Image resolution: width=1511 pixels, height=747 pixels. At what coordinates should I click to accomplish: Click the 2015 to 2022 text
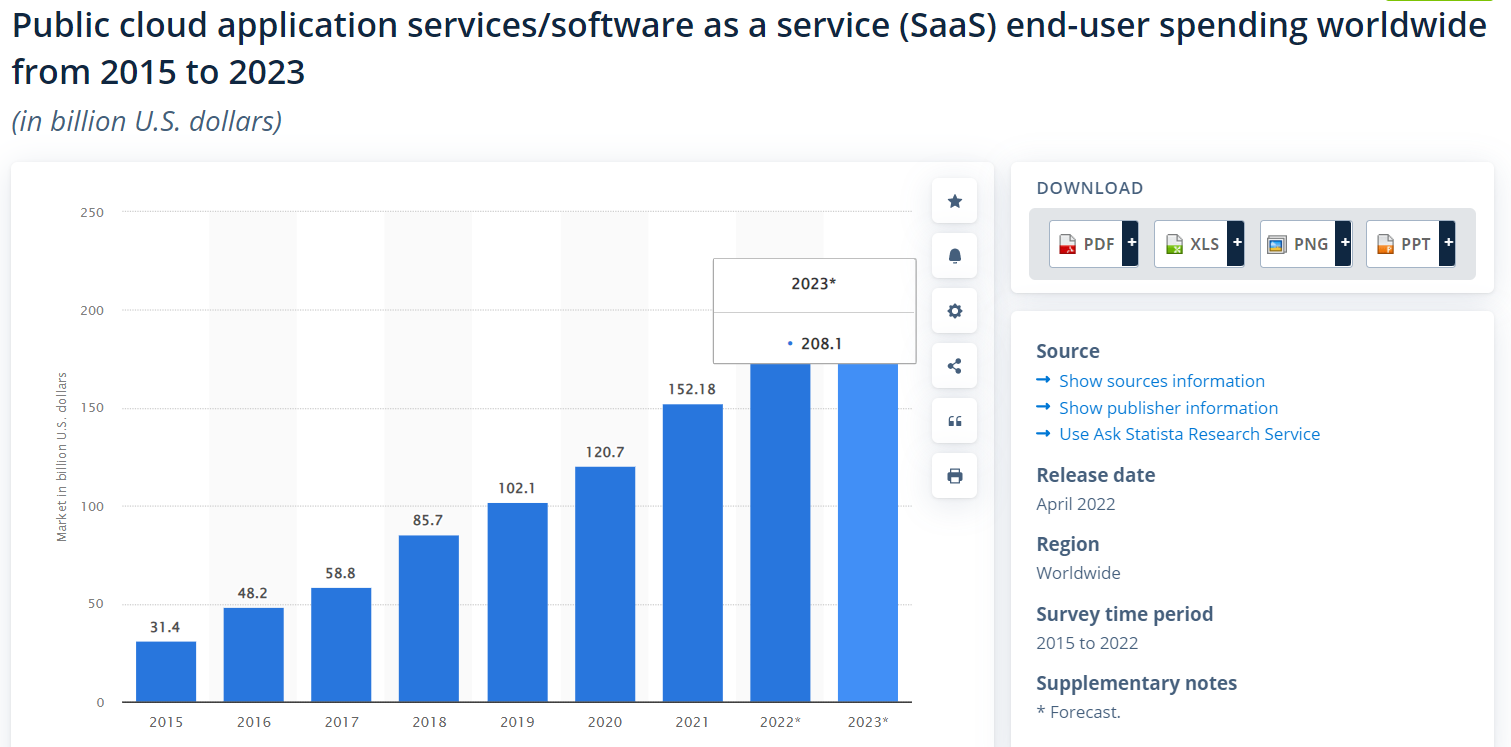pos(1087,643)
